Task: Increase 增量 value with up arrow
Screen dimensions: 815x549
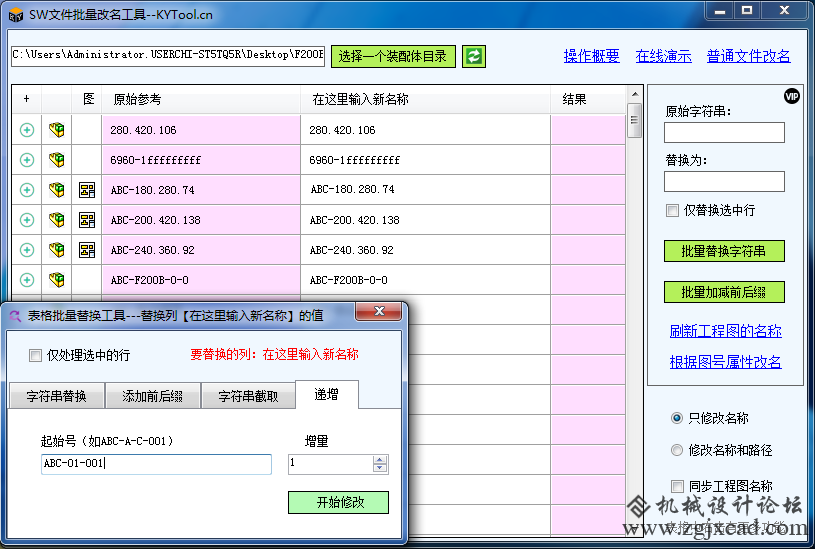Action: [x=380, y=460]
